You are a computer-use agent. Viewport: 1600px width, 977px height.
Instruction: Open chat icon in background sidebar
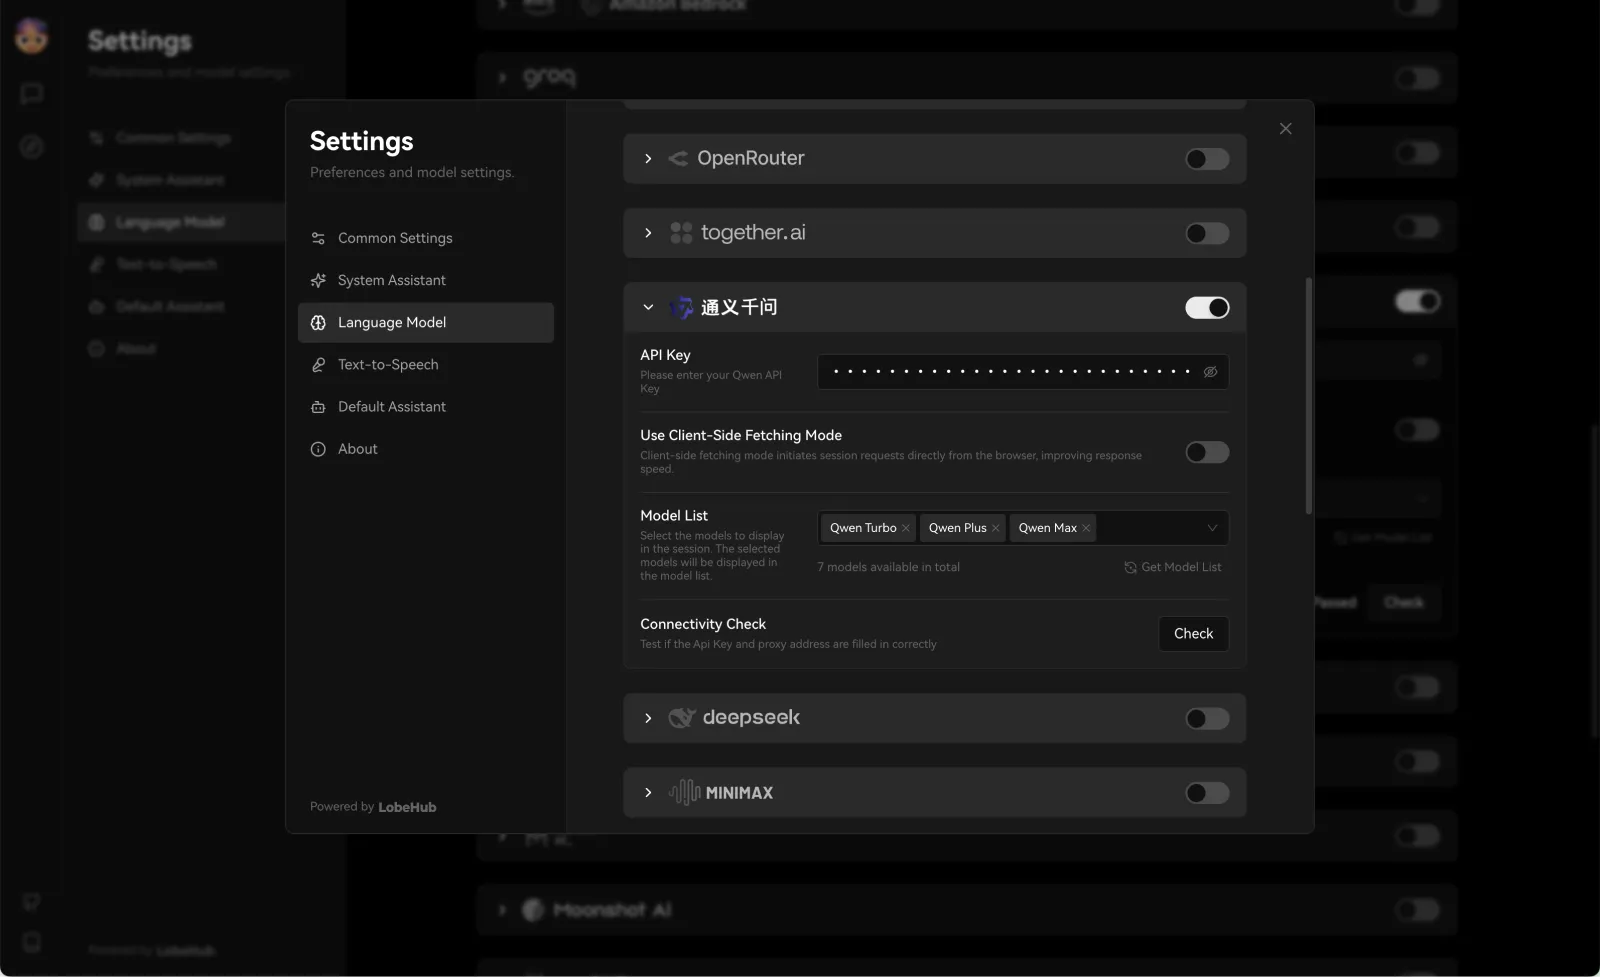point(32,94)
